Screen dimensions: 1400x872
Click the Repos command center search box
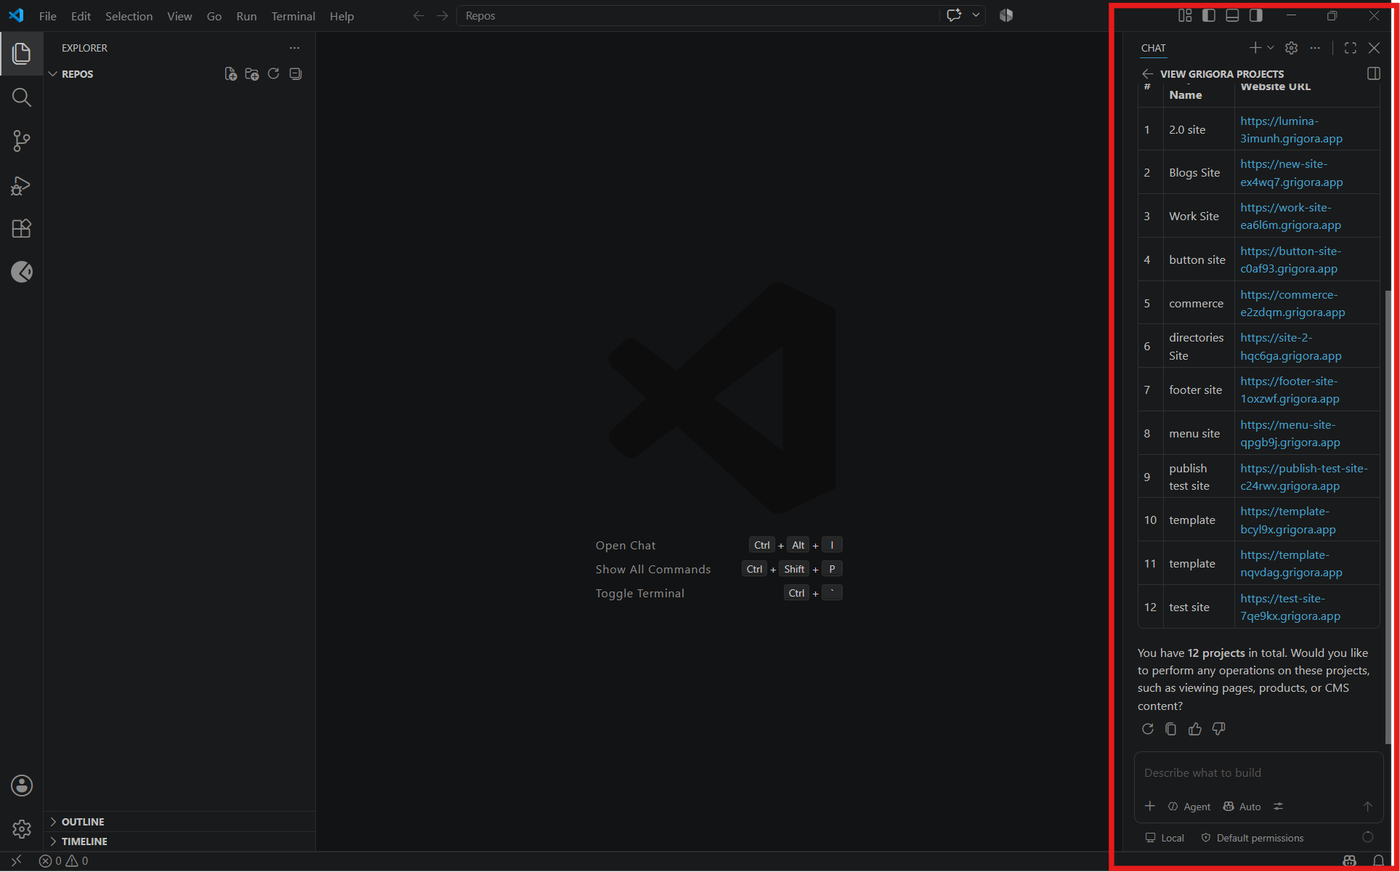[x=698, y=16]
